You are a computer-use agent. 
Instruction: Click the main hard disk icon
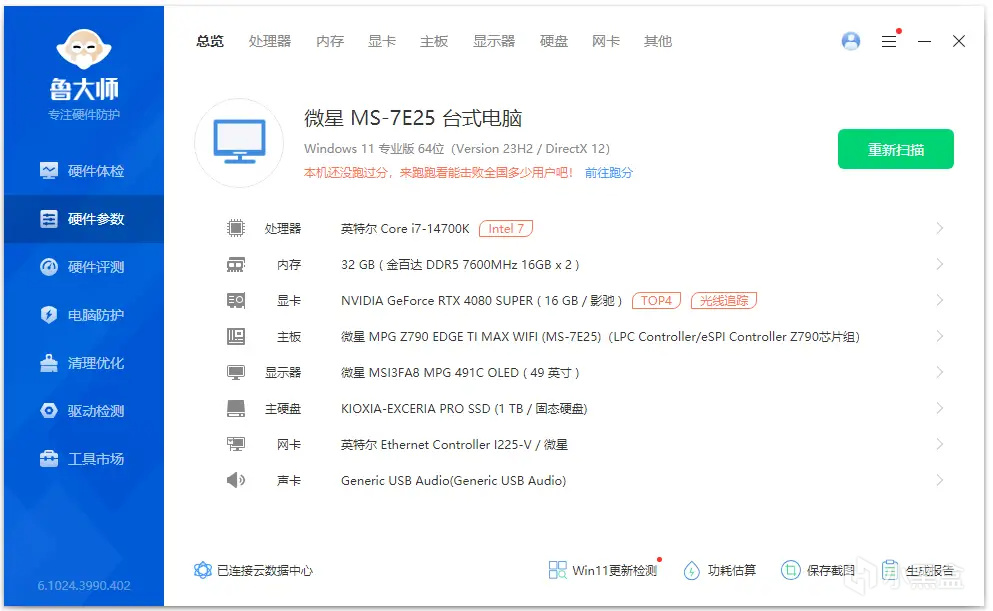point(236,408)
